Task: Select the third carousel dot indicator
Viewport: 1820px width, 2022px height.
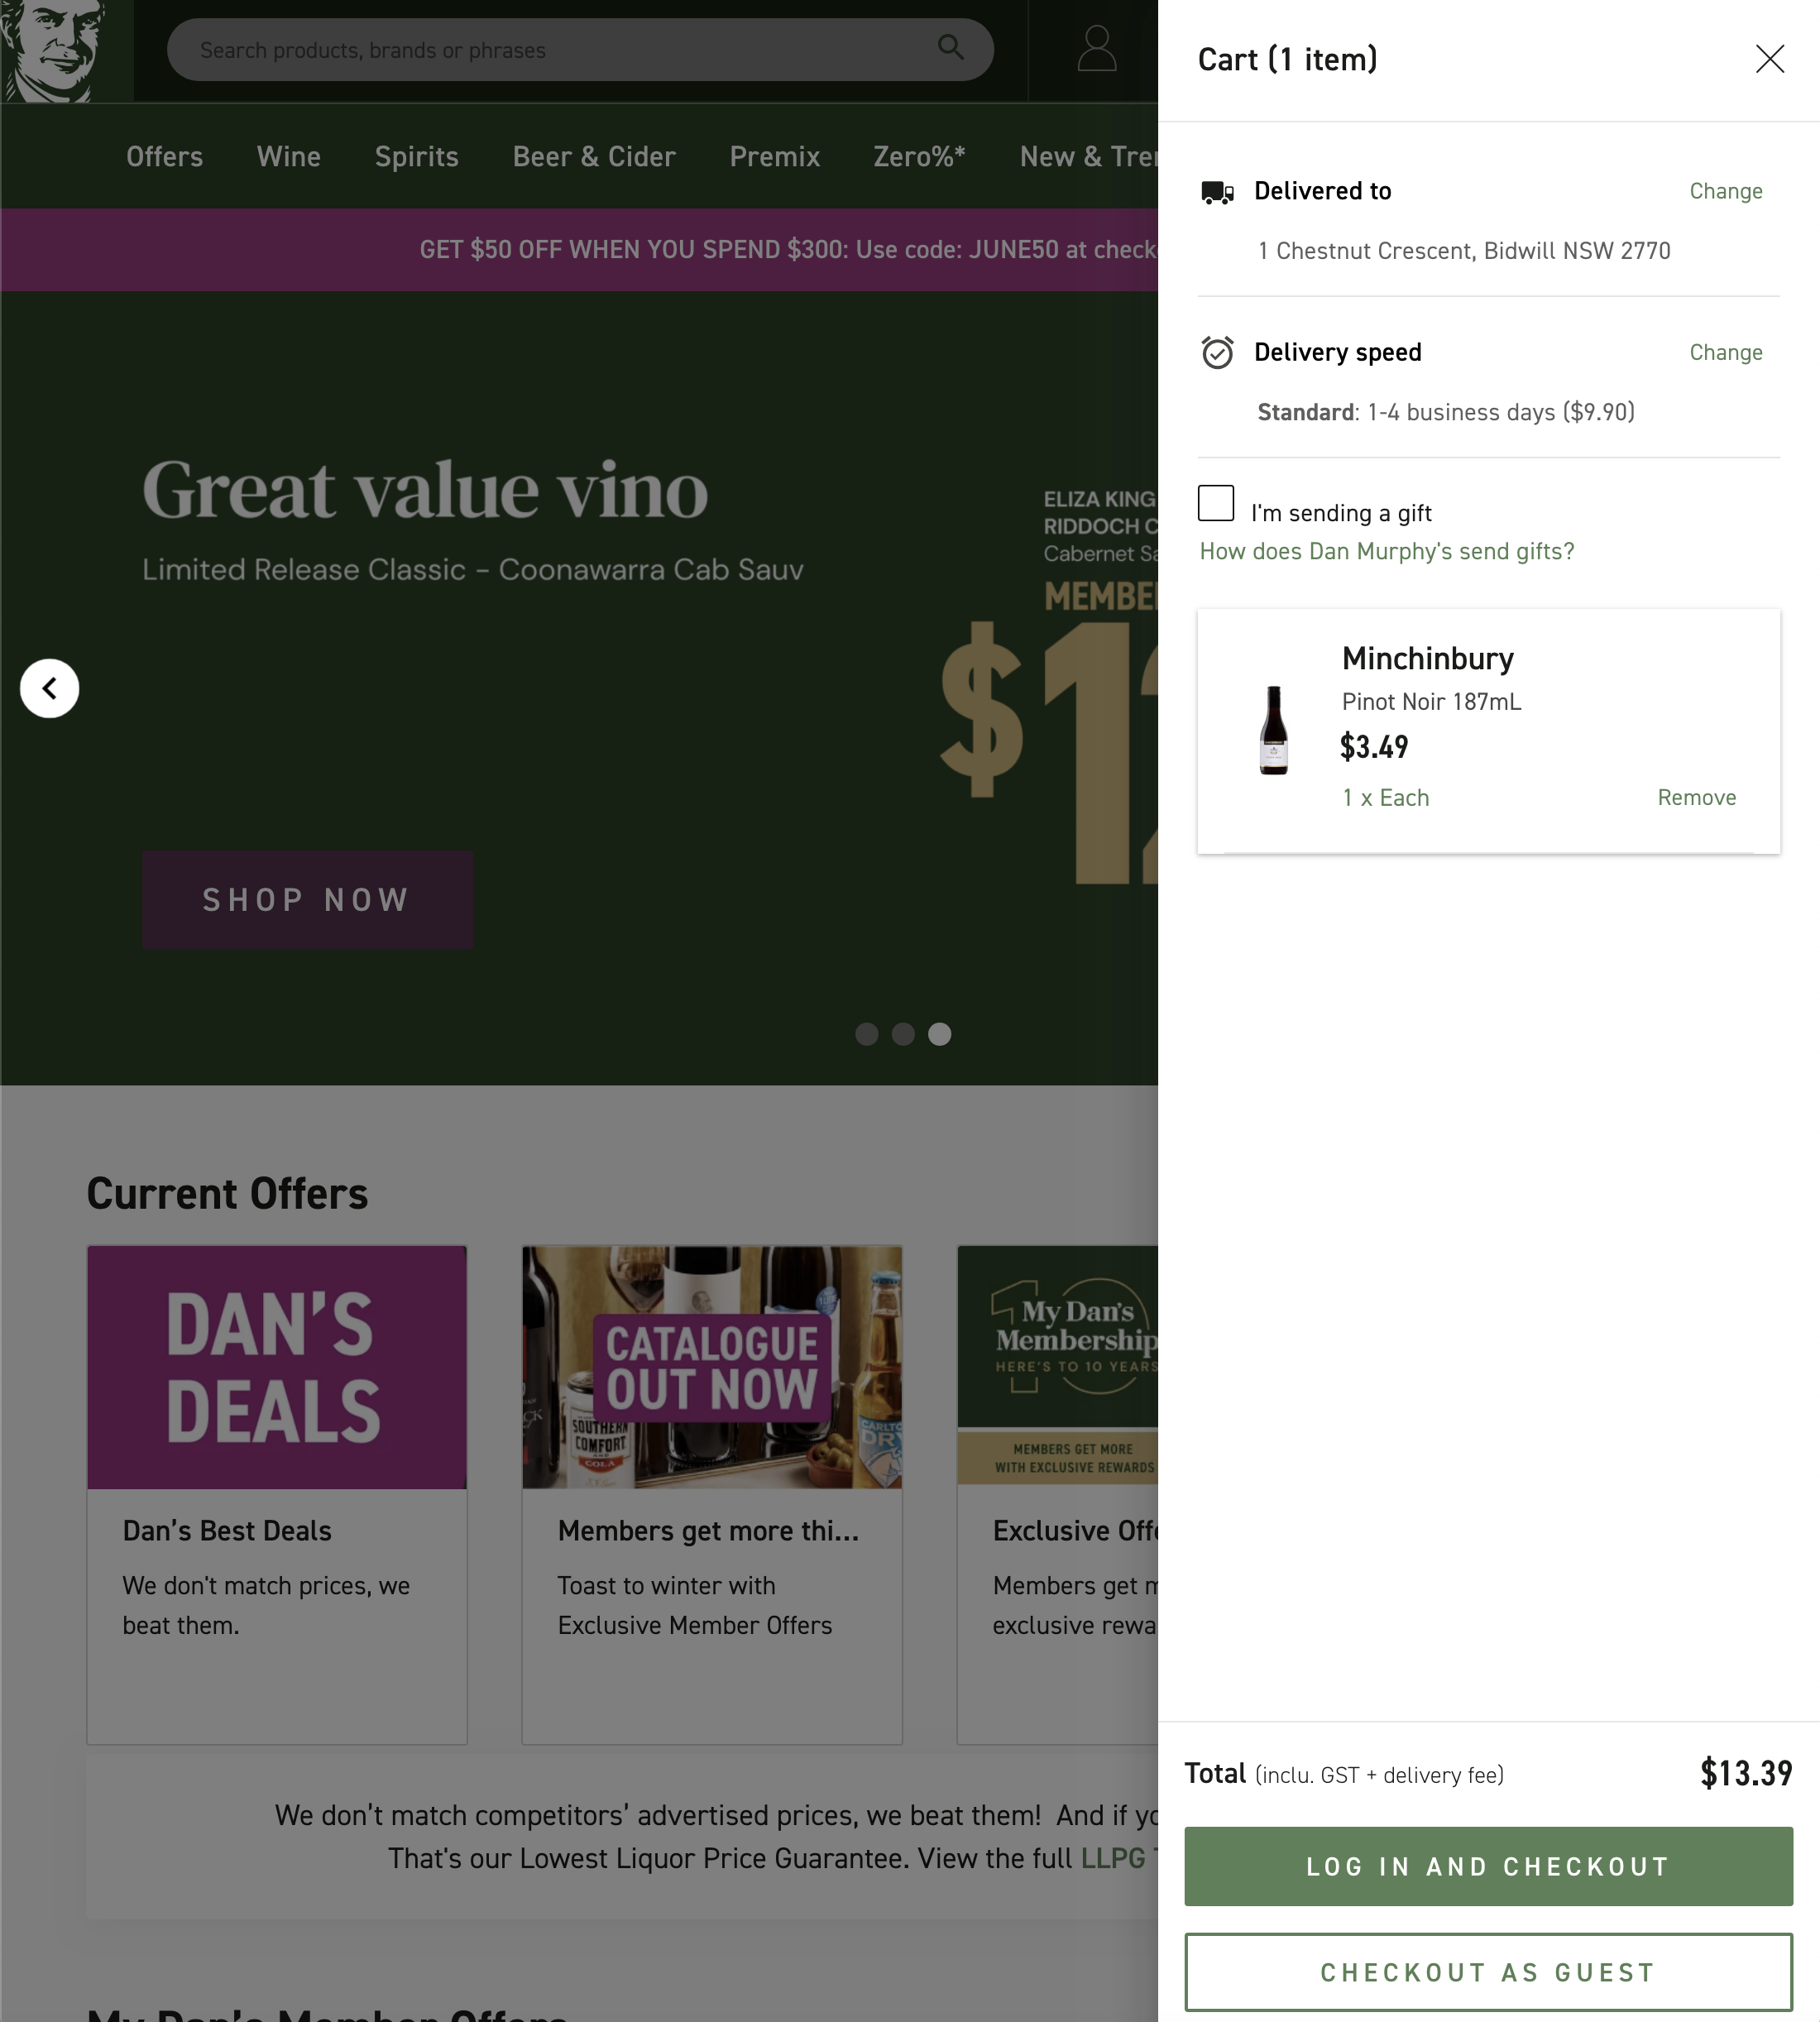Action: click(x=940, y=1034)
